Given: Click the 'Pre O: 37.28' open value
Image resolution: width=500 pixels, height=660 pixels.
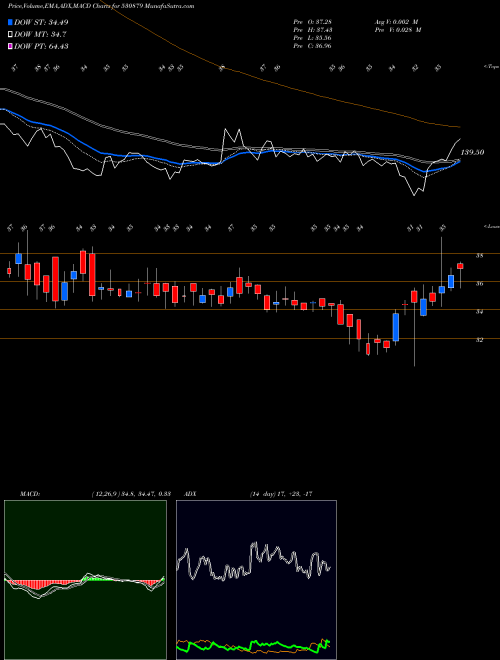Looking at the screenshot, I should pos(312,22).
